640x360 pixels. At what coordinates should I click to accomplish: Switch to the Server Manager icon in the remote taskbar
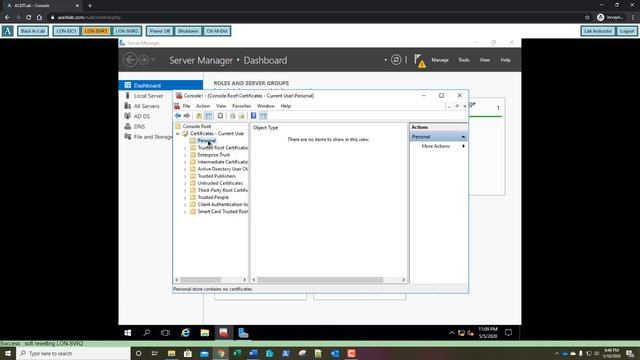tap(243, 333)
